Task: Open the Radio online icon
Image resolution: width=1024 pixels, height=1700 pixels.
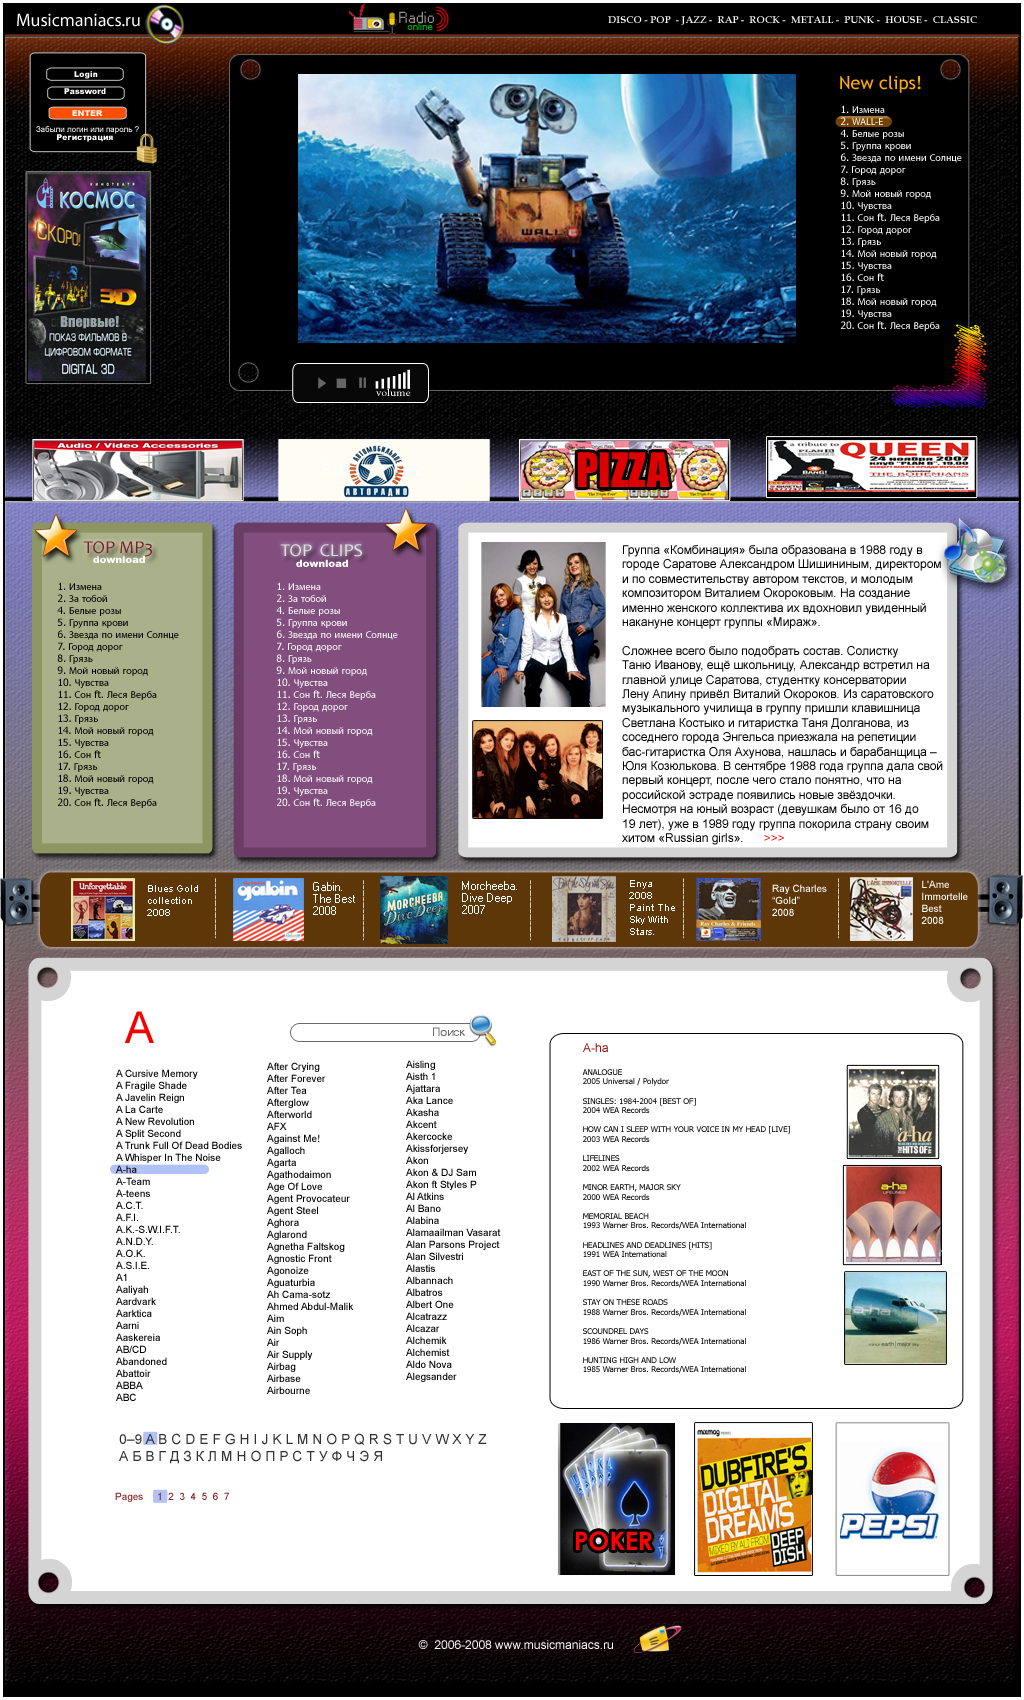Action: click(399, 19)
